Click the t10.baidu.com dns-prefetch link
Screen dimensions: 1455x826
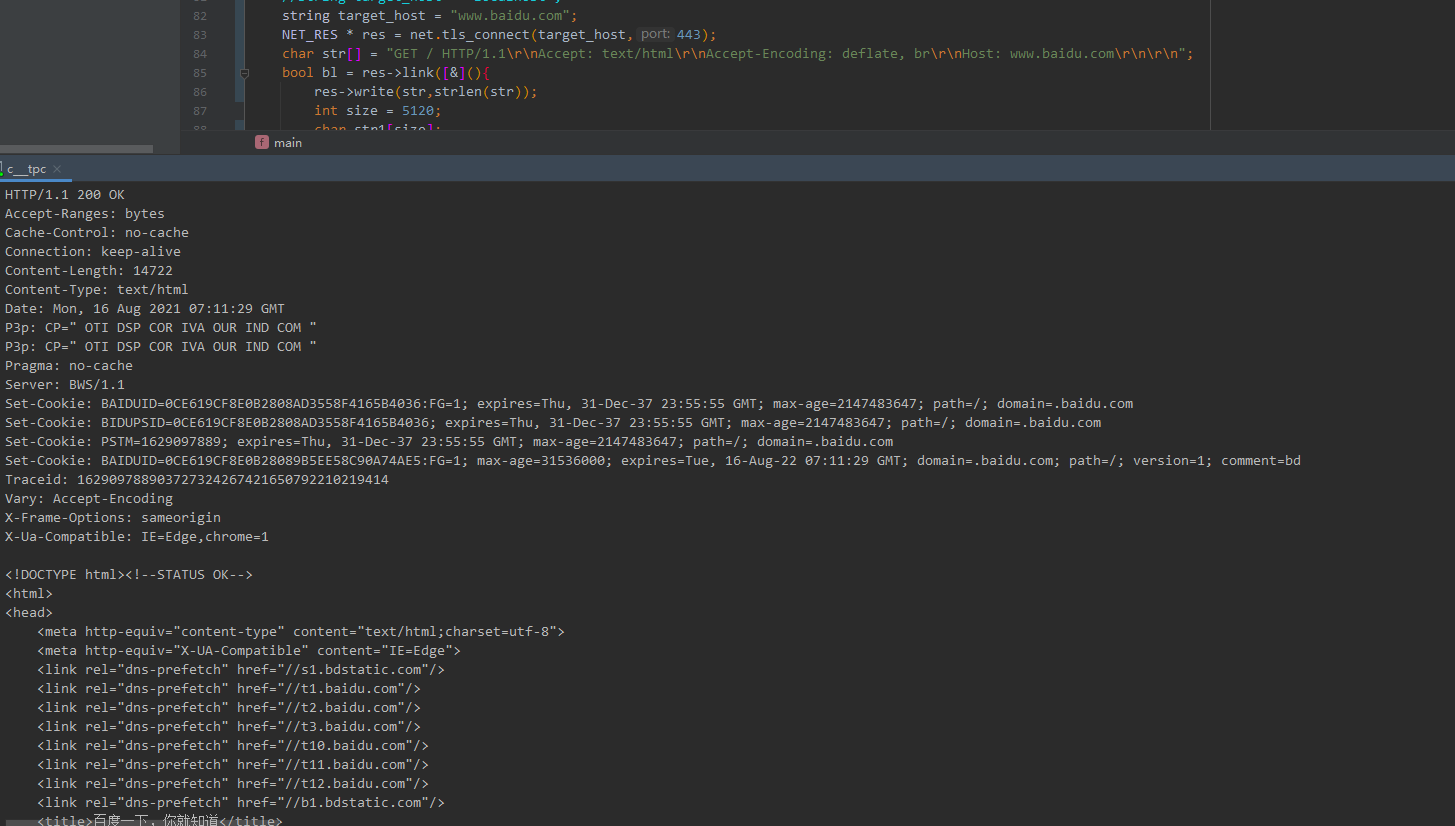(356, 745)
